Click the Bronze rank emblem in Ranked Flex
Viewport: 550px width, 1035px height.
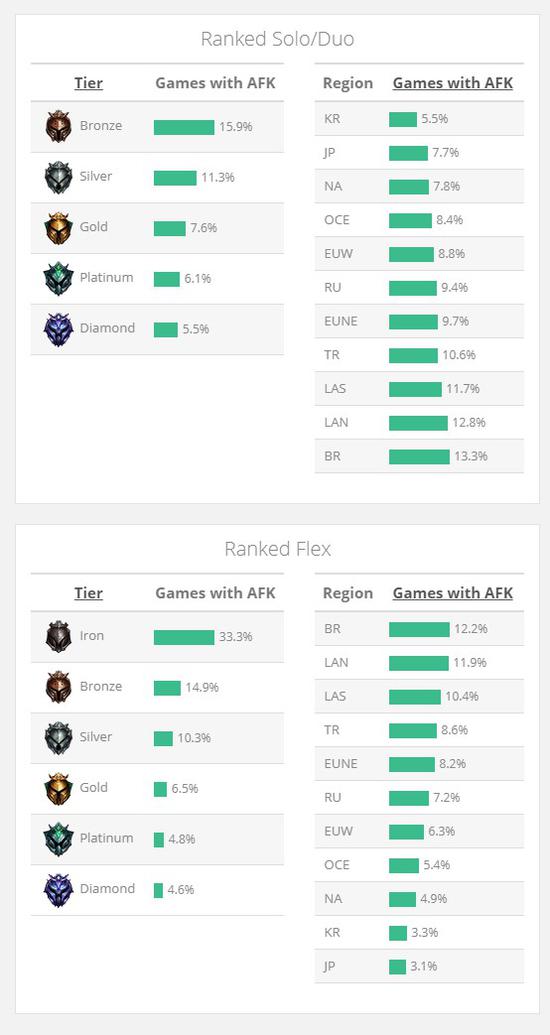pos(59,688)
